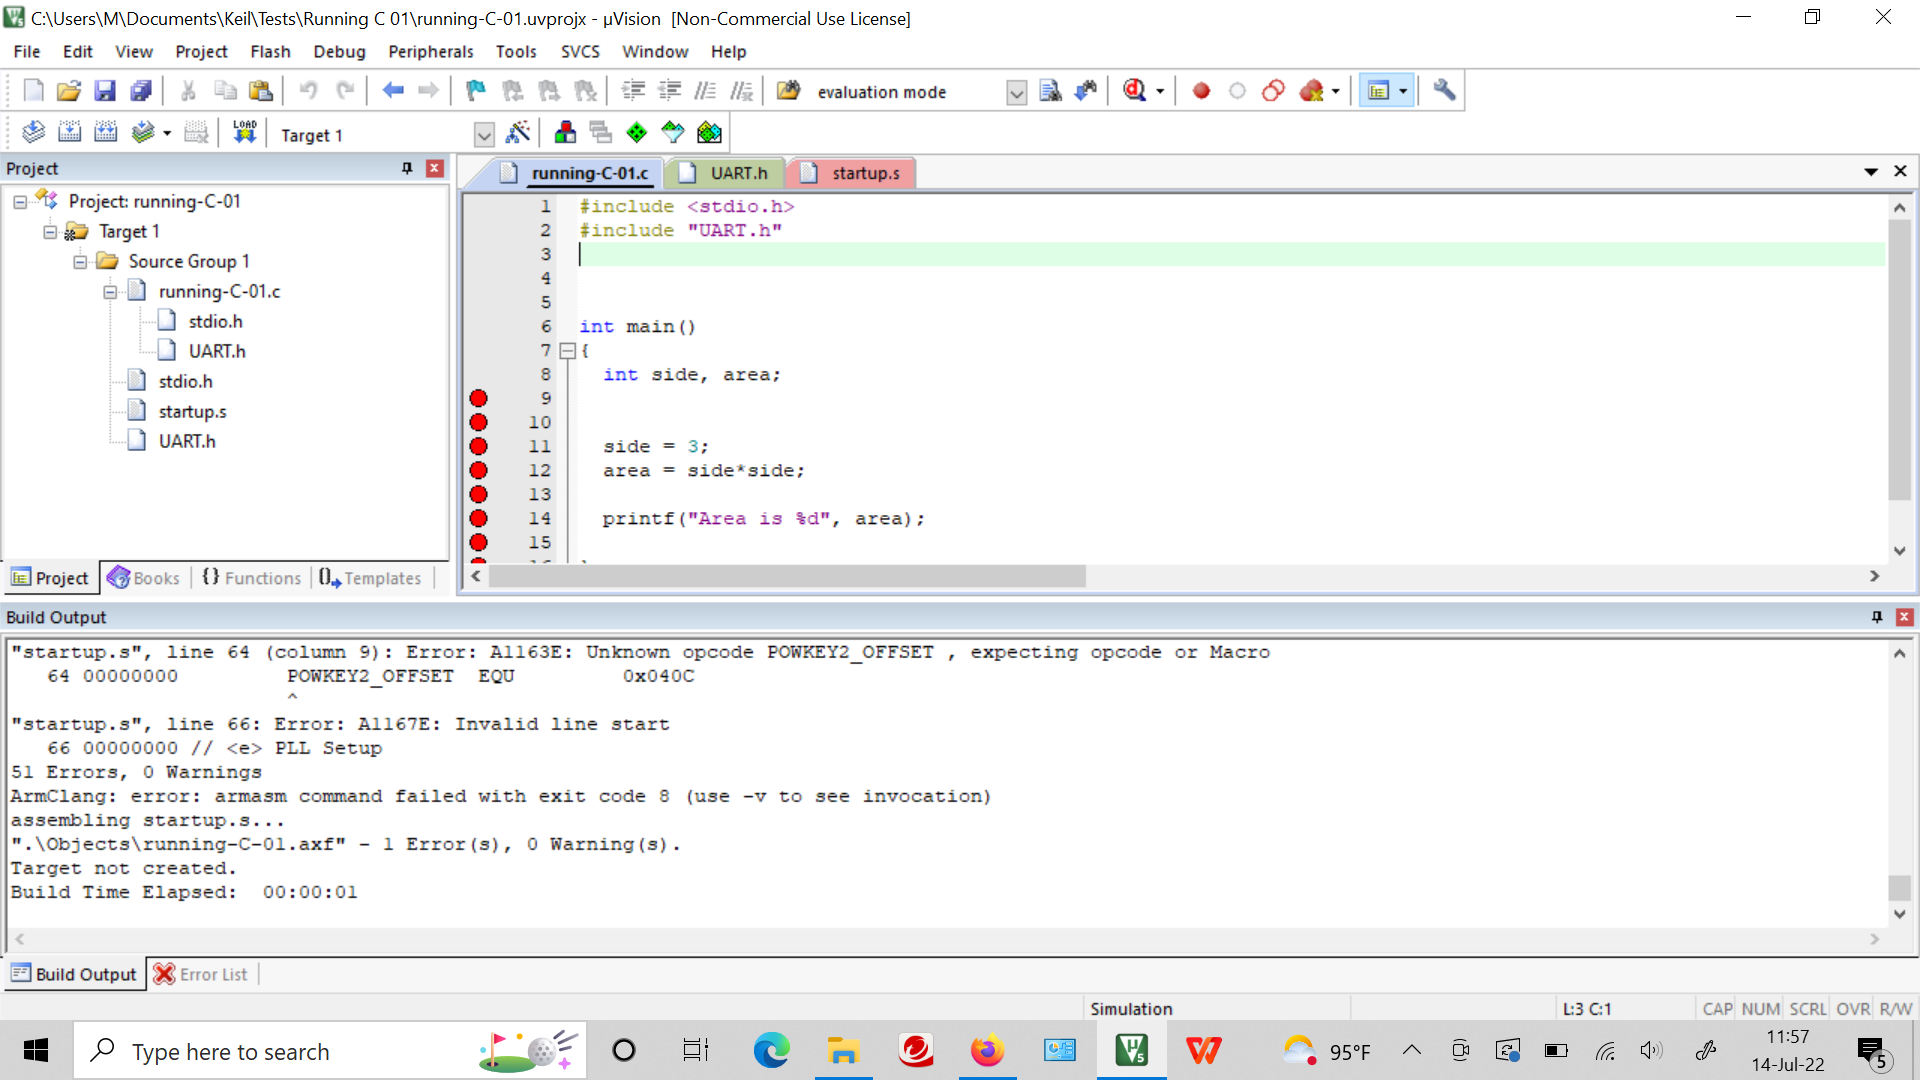Toggle the breakpoint on line 11
Image resolution: width=1920 pixels, height=1080 pixels.
tap(479, 446)
